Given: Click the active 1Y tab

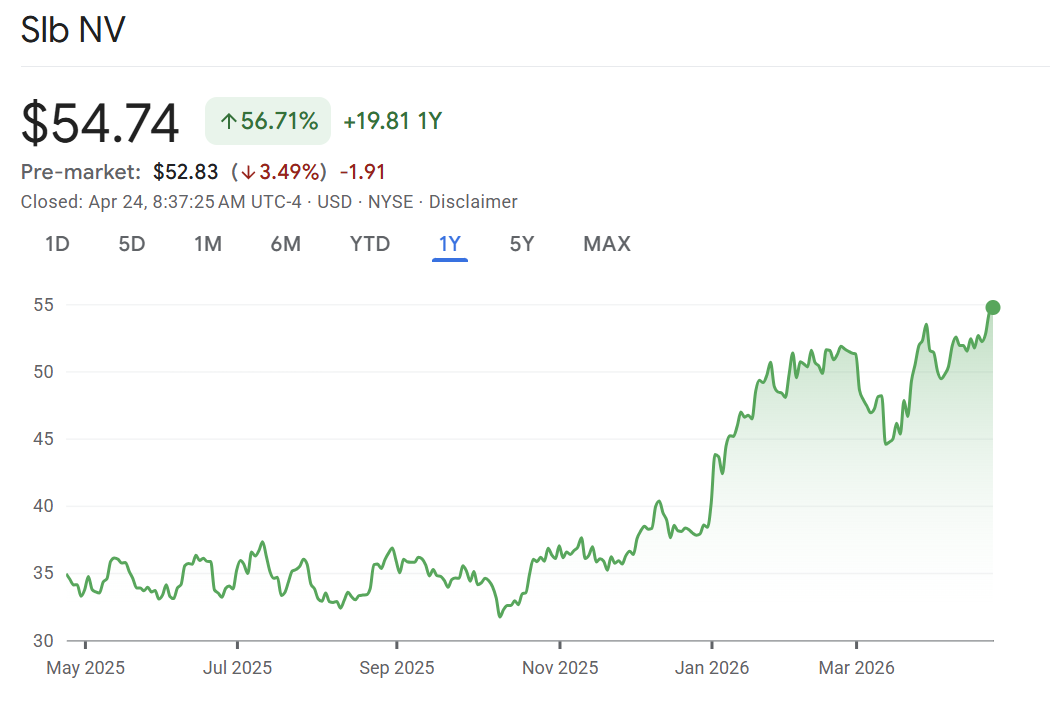Looking at the screenshot, I should click(x=450, y=244).
